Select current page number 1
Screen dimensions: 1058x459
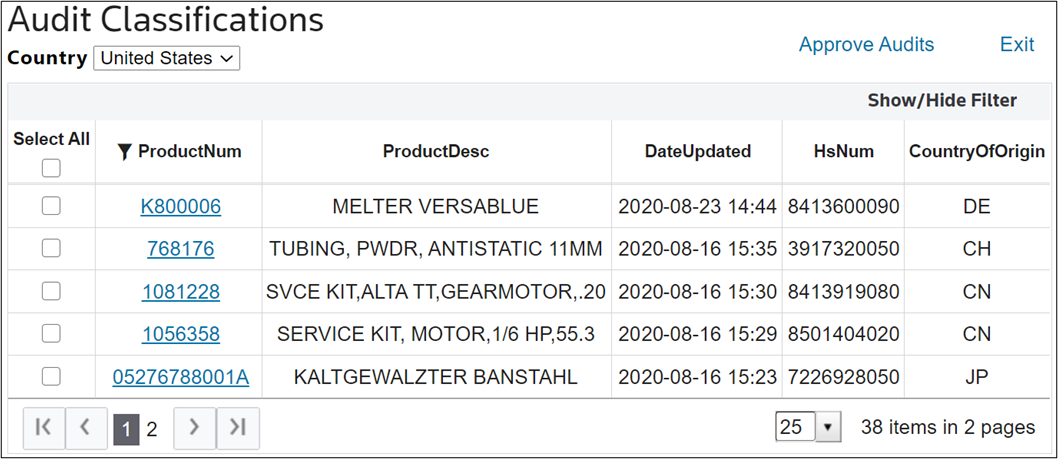(126, 429)
